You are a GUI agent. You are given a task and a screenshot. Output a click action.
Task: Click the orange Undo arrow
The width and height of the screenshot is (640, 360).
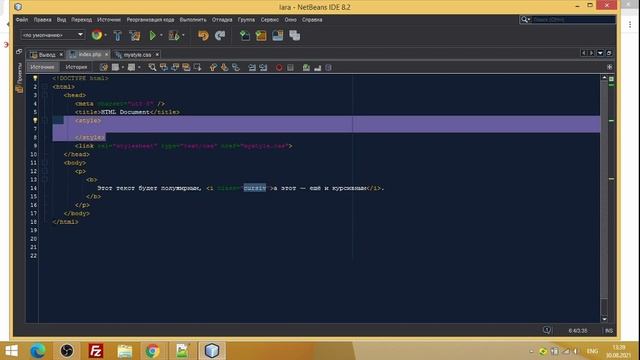[203, 36]
